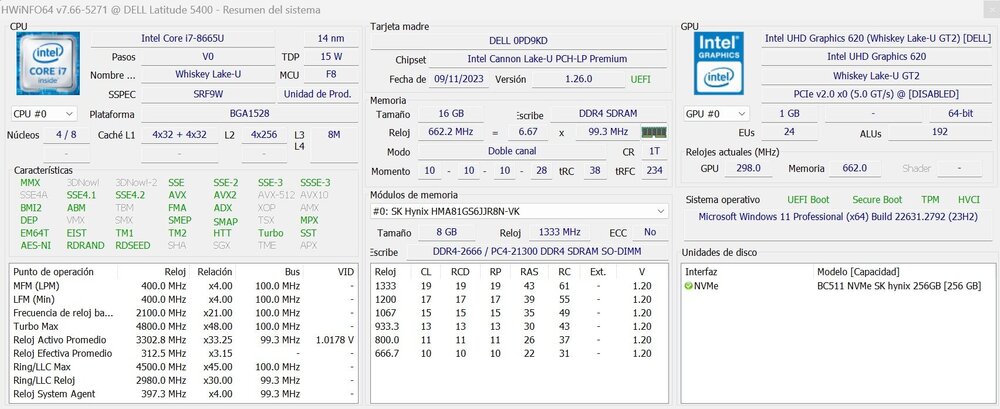Expand the memory module list SK Hynix HMA81GS6JJR8N-VK
This screenshot has width=1000, height=409.
click(519, 211)
